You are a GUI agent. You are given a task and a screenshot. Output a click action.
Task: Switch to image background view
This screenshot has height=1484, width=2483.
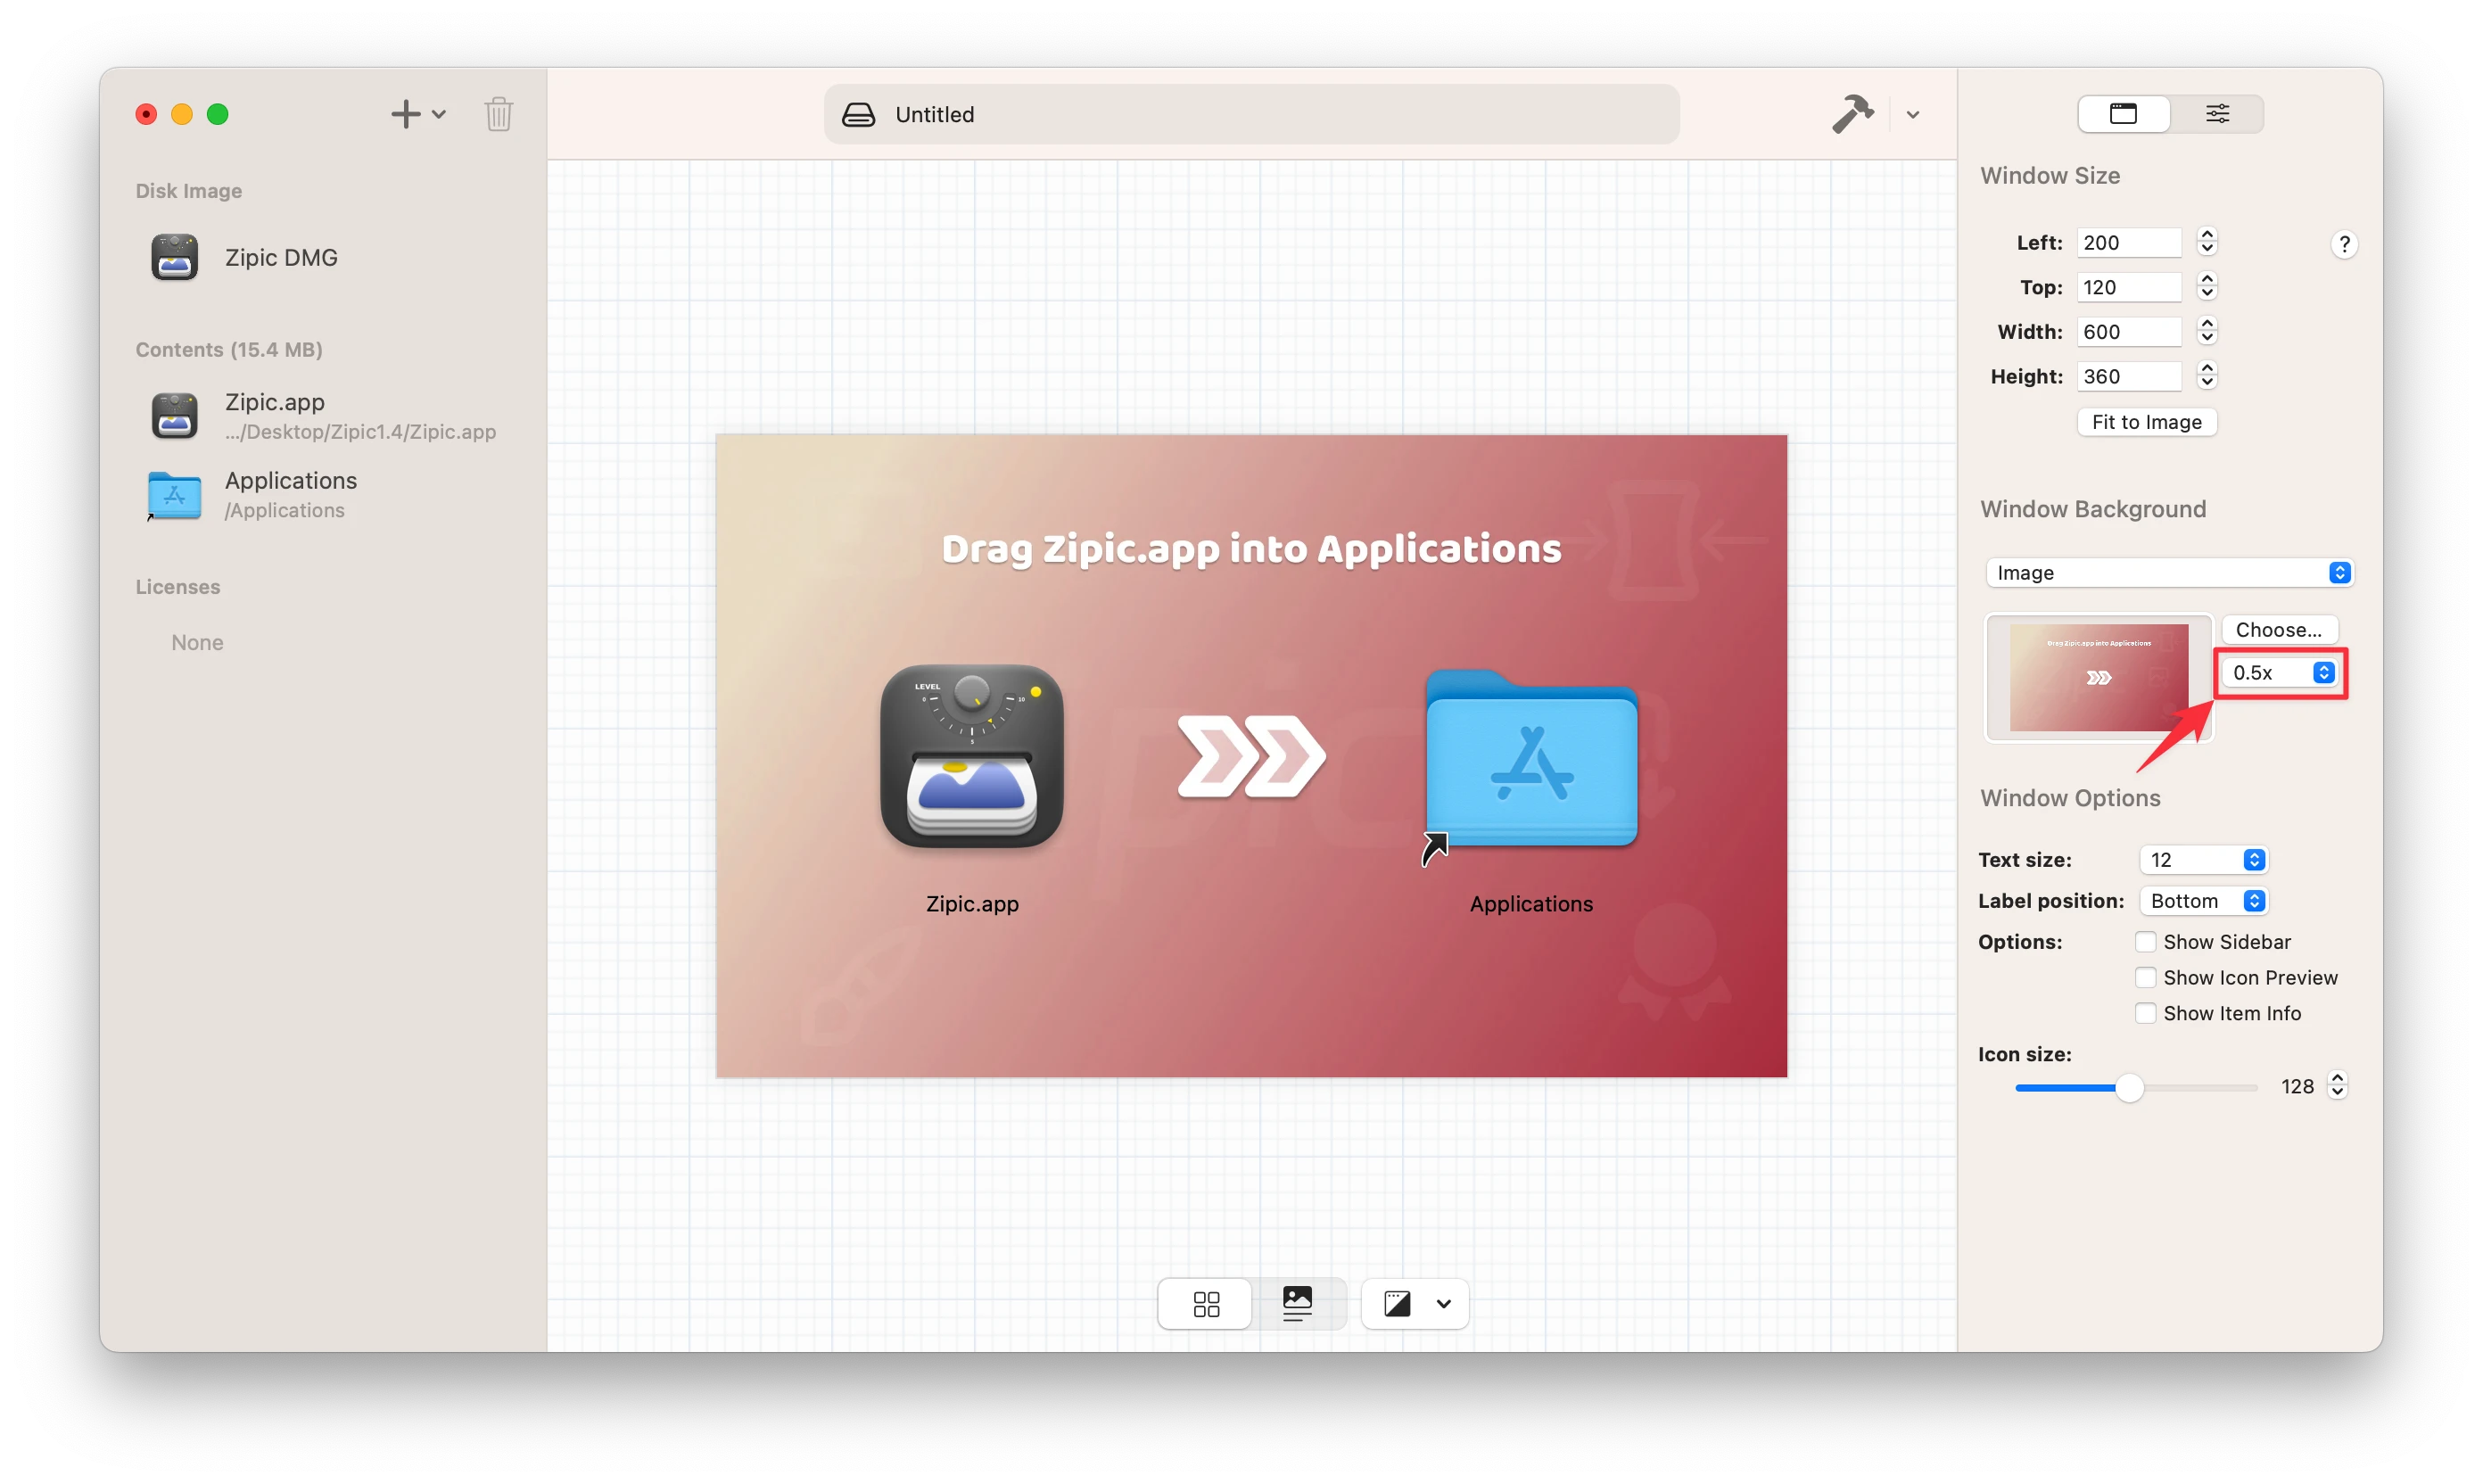[1297, 1303]
